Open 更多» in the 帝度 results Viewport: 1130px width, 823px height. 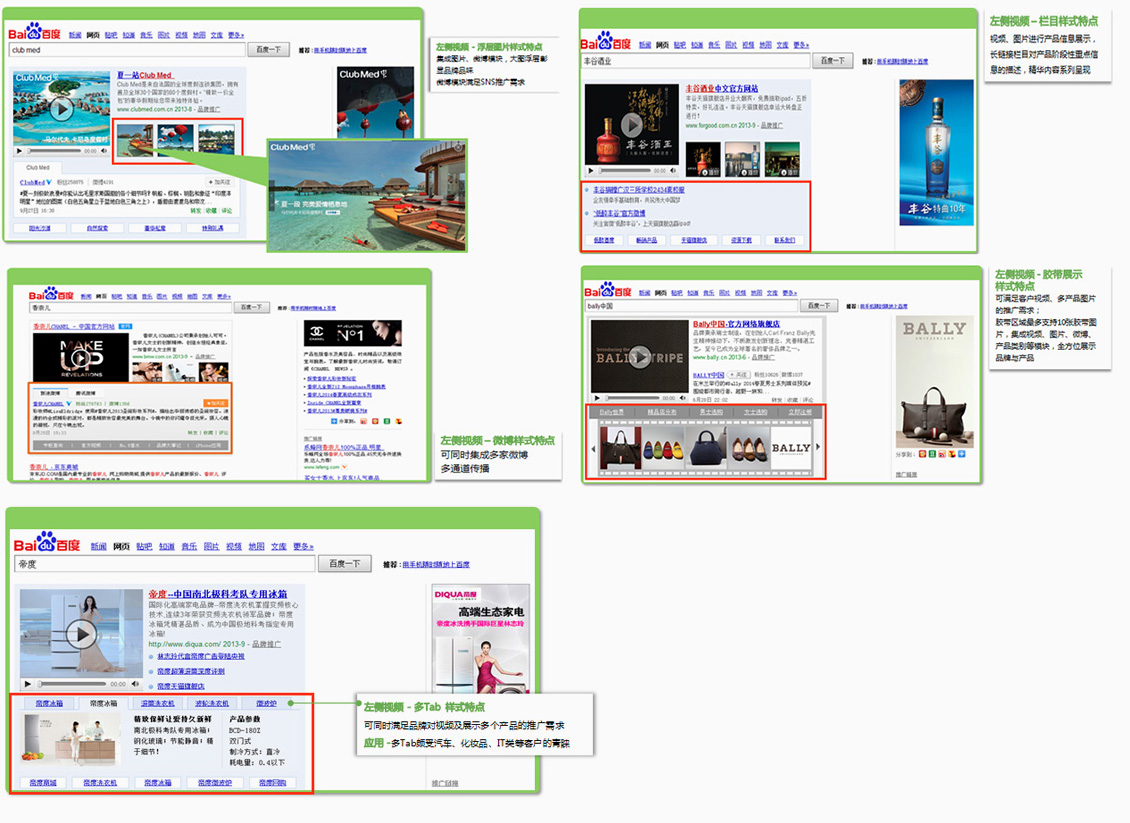303,546
